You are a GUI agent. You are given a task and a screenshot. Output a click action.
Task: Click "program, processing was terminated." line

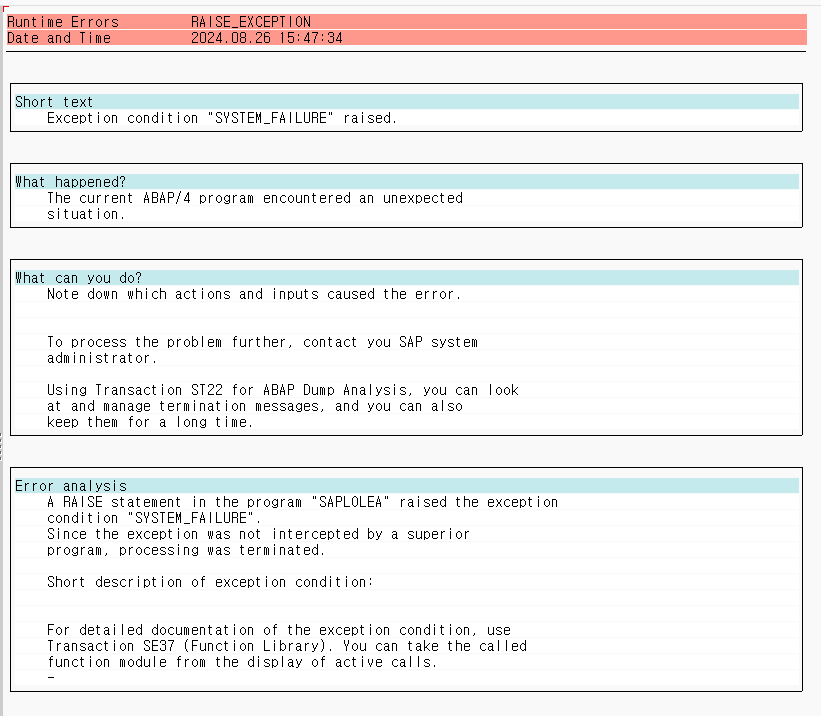point(186,550)
